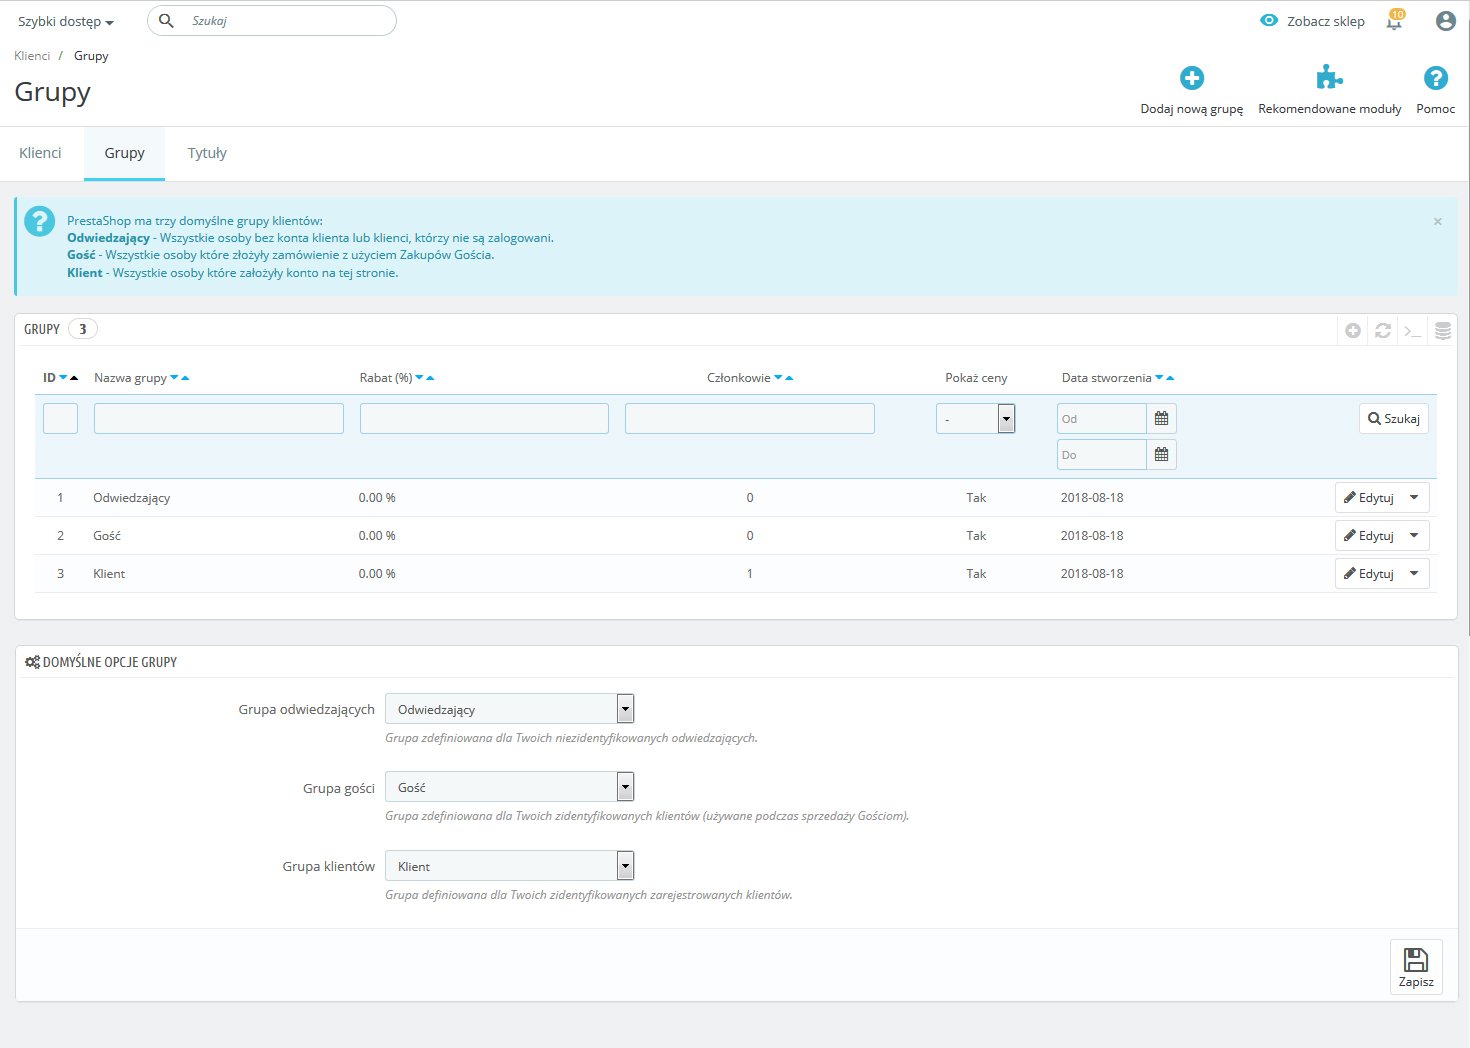The width and height of the screenshot is (1470, 1048).
Task: Open Recommended modules puzzle icon
Action: click(1329, 78)
